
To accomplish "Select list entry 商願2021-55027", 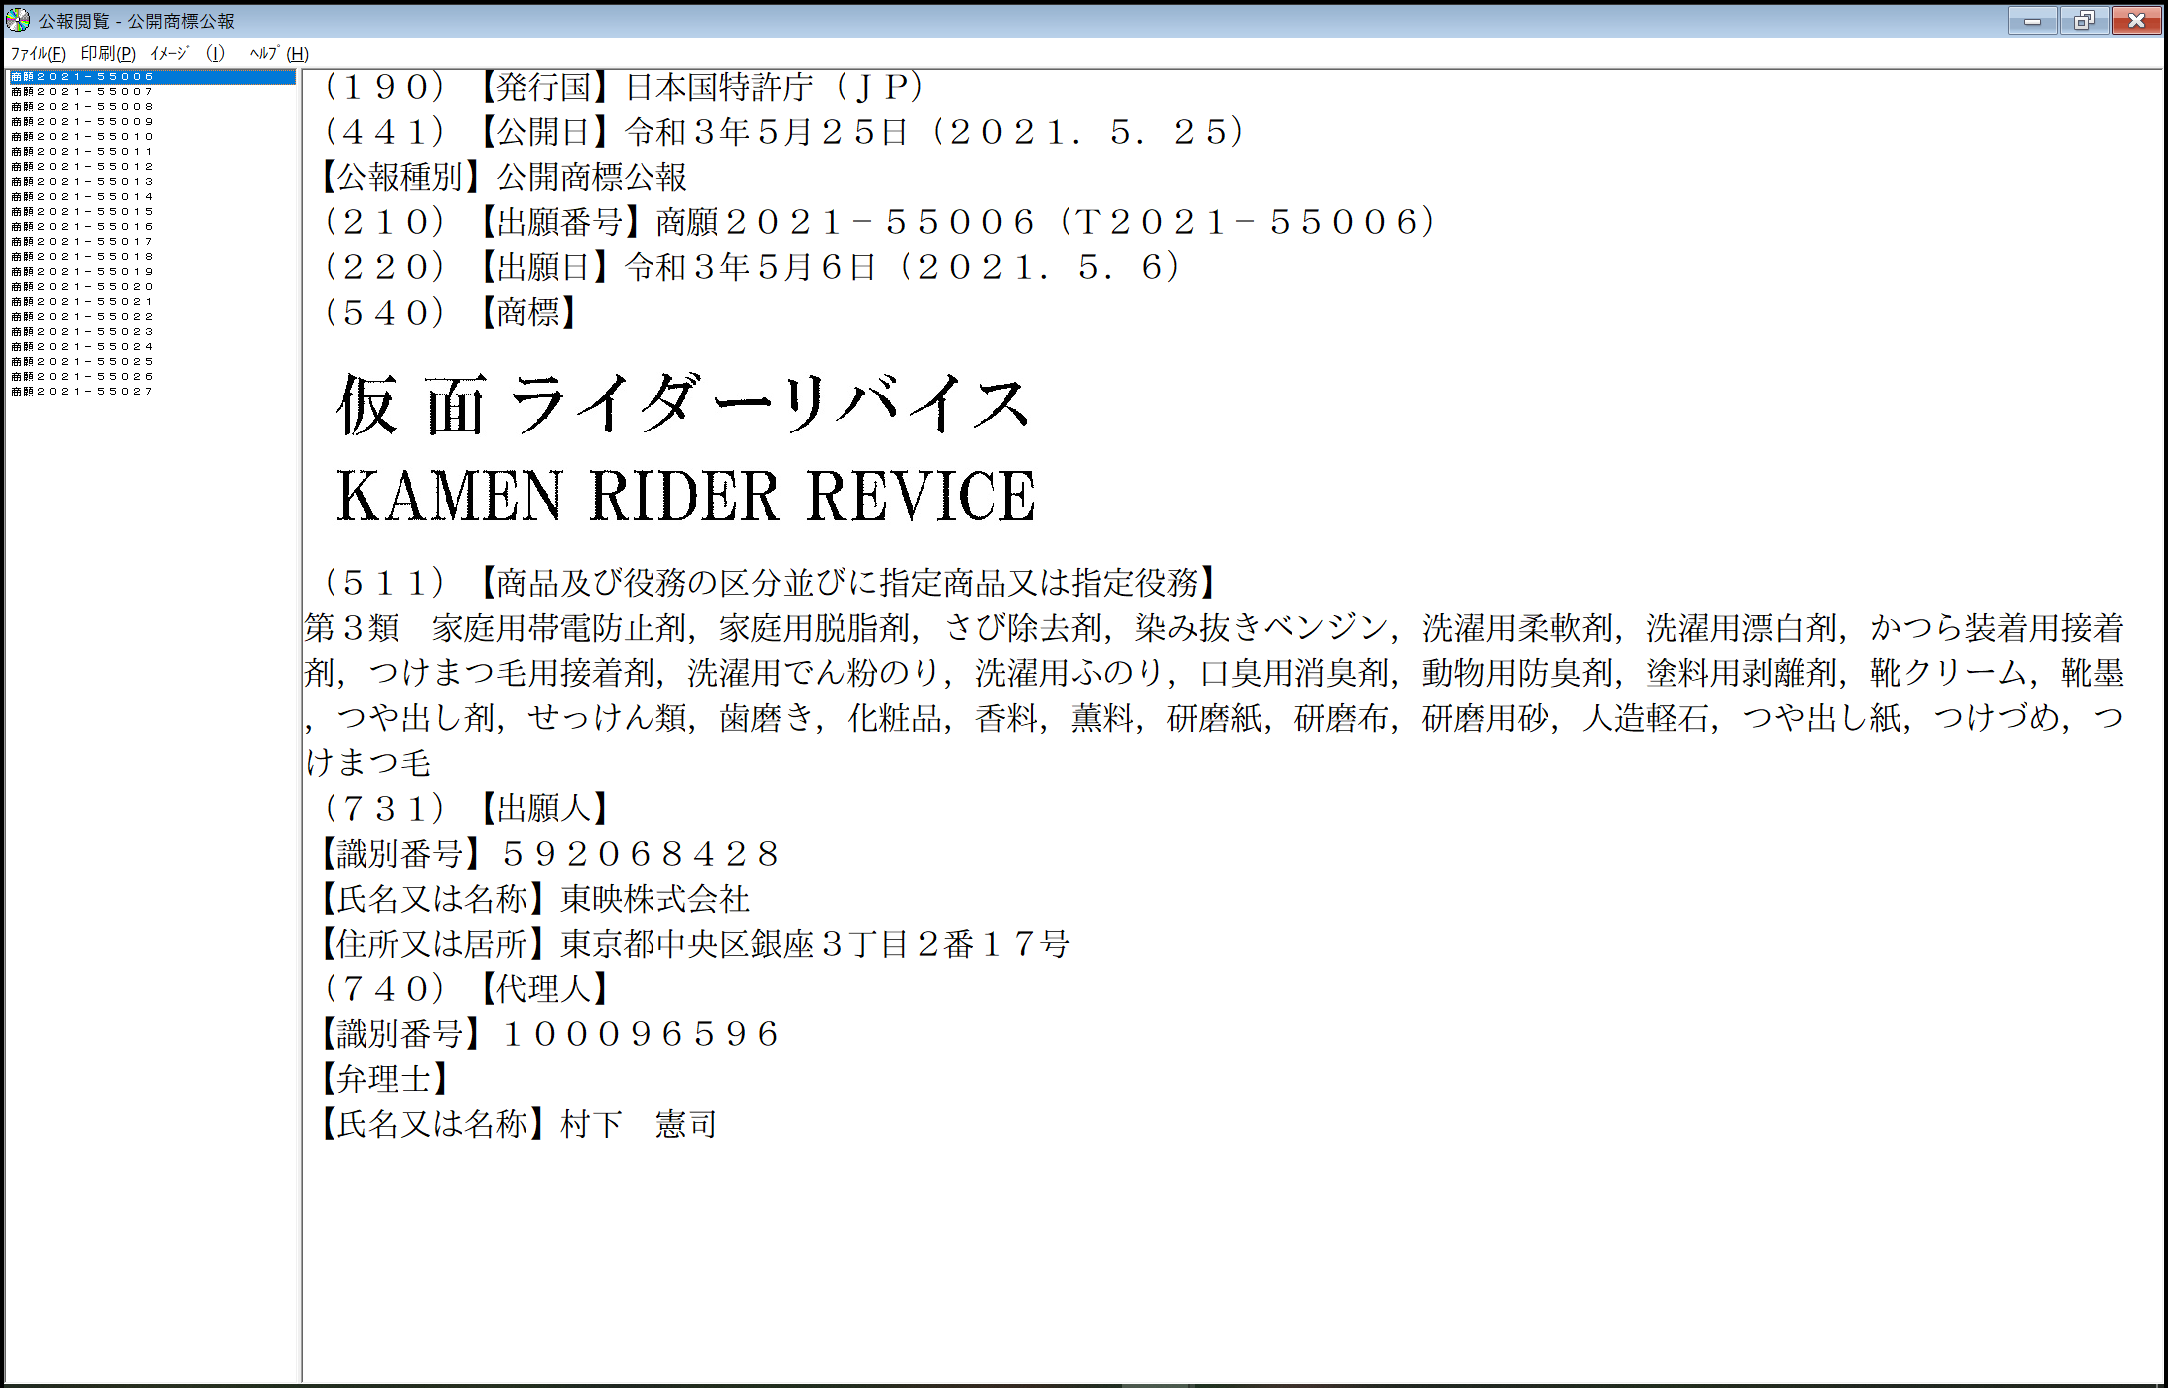I will 83,392.
